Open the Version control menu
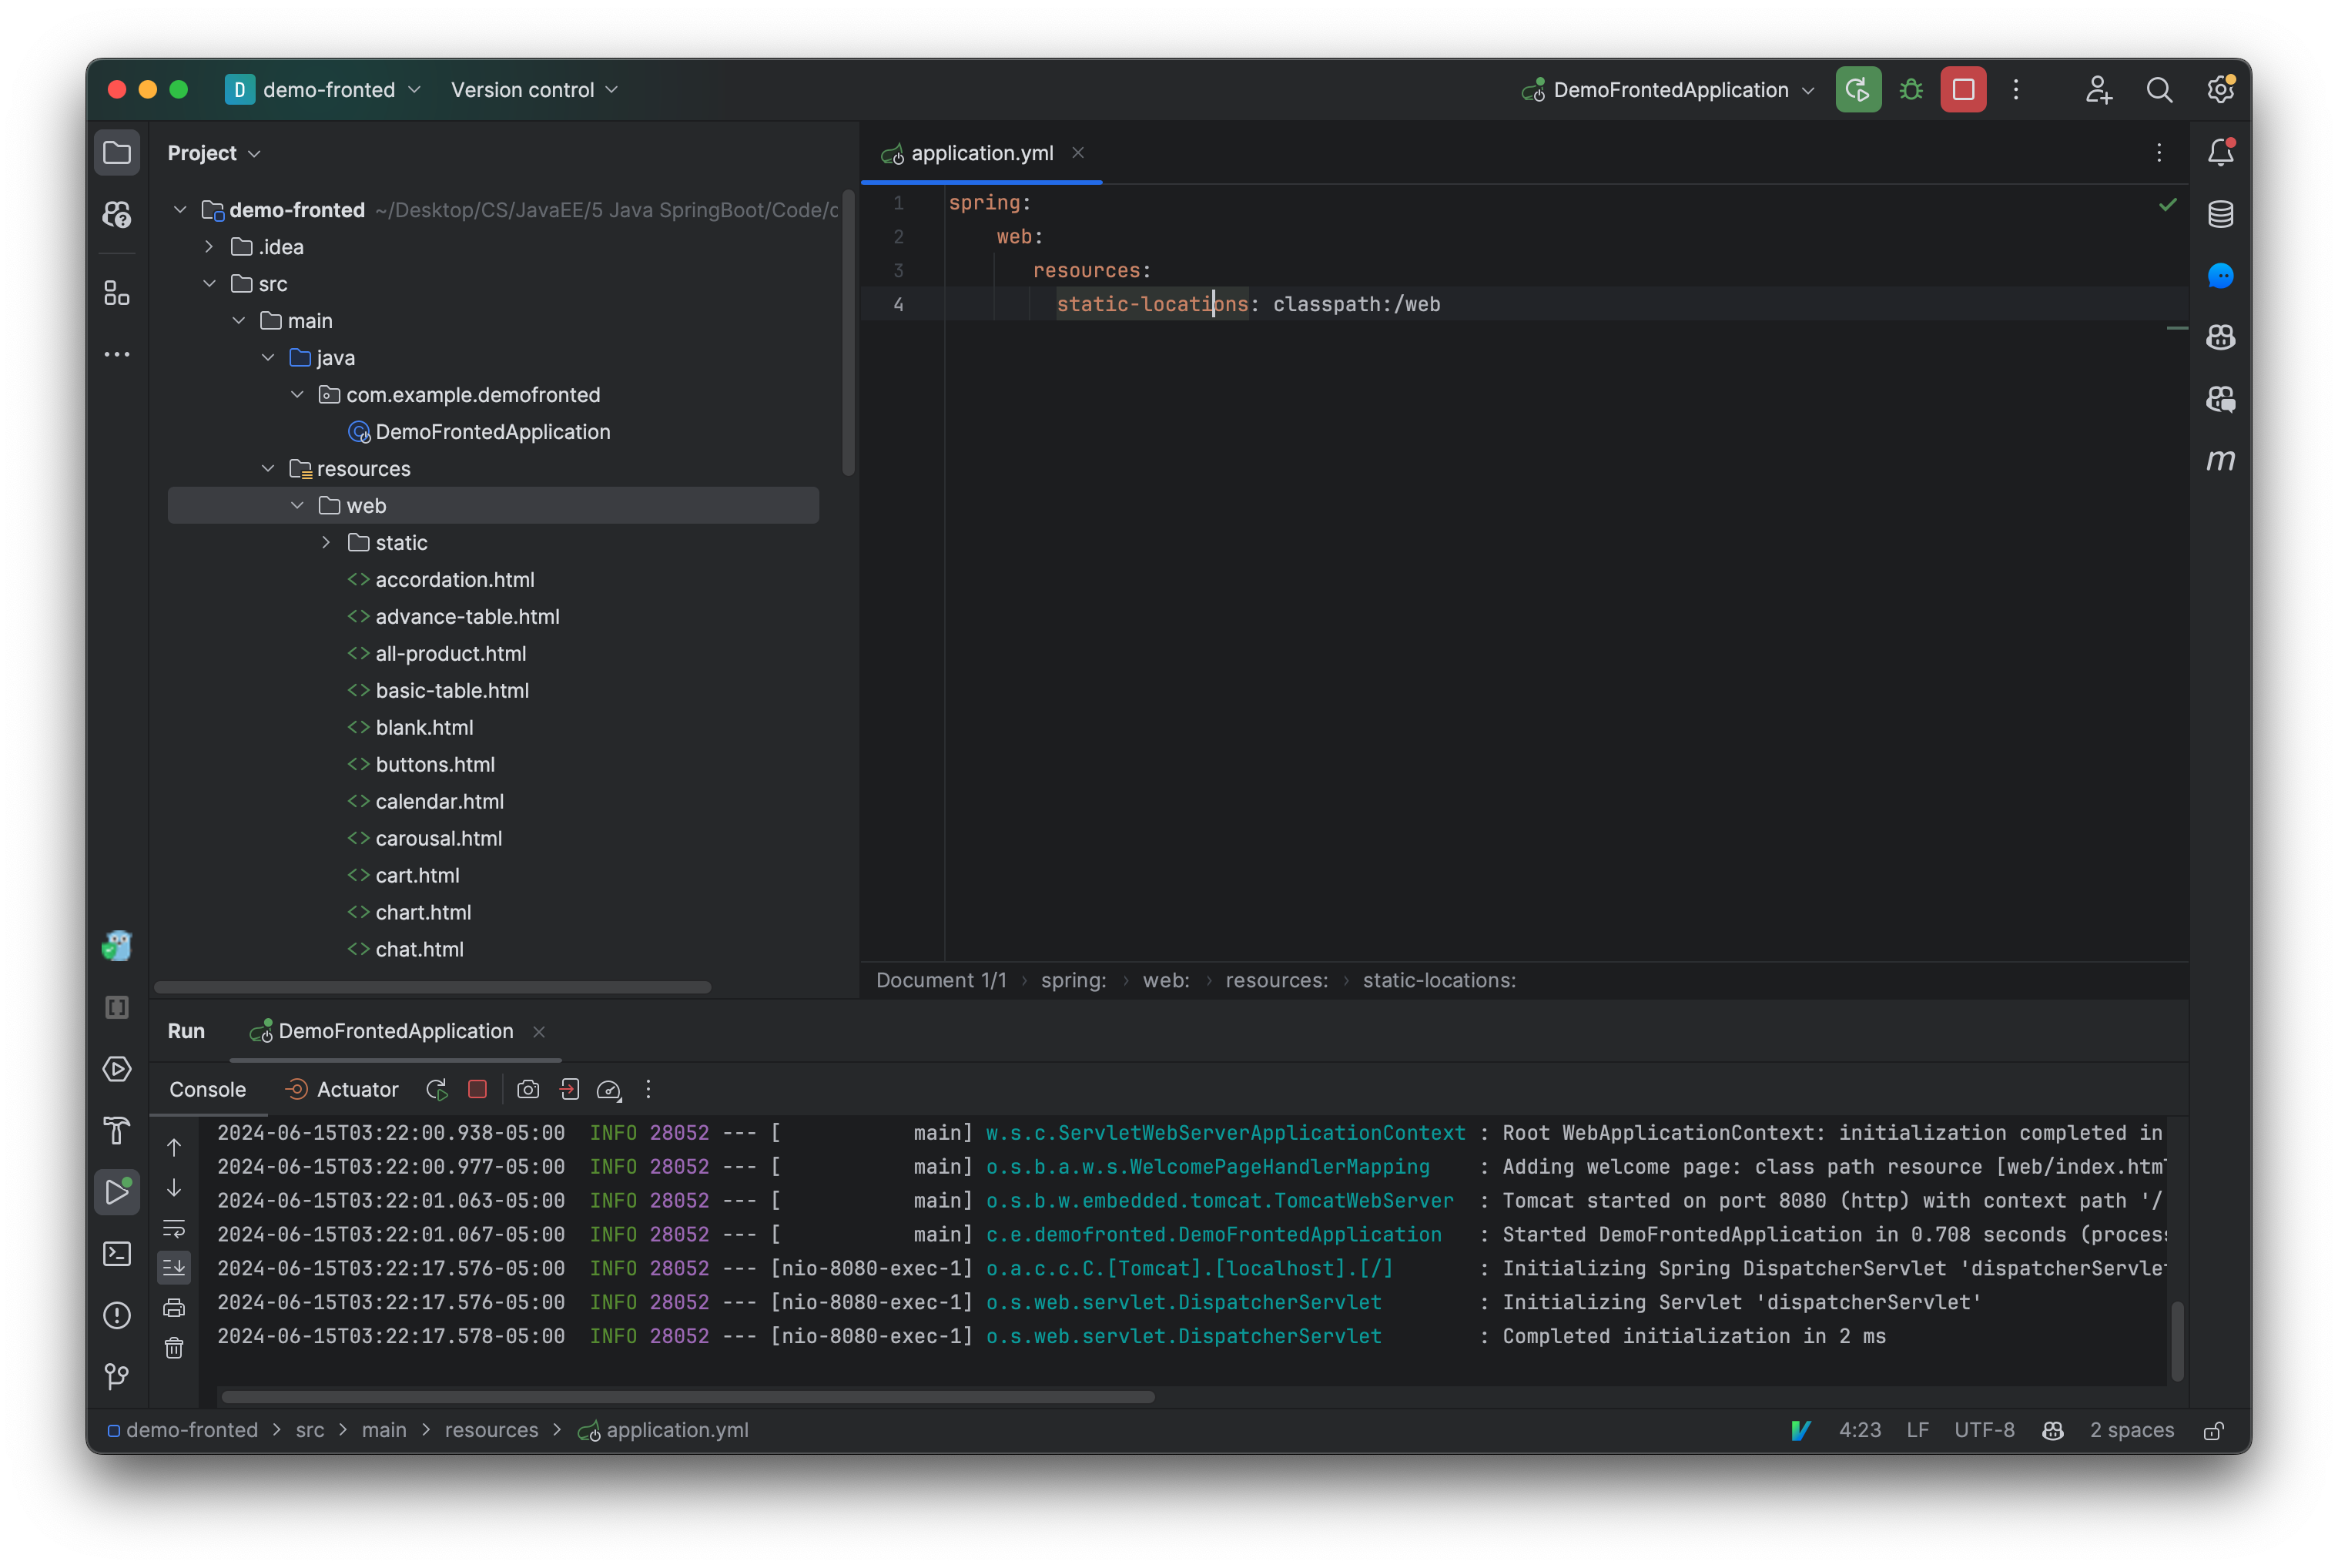The image size is (2338, 1568). coord(534,89)
